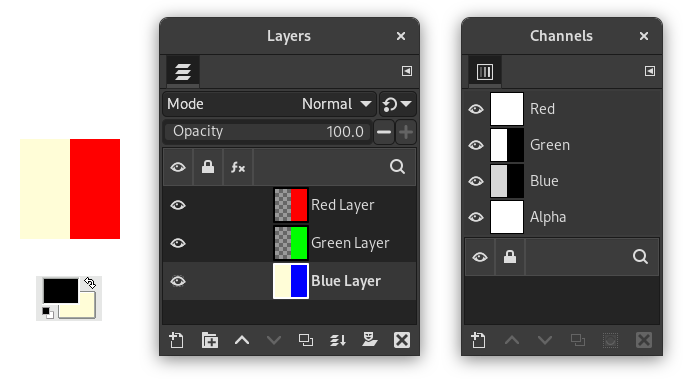Select the Blue Layer name
Image resolution: width=683 pixels, height=379 pixels.
pyautogui.click(x=346, y=281)
